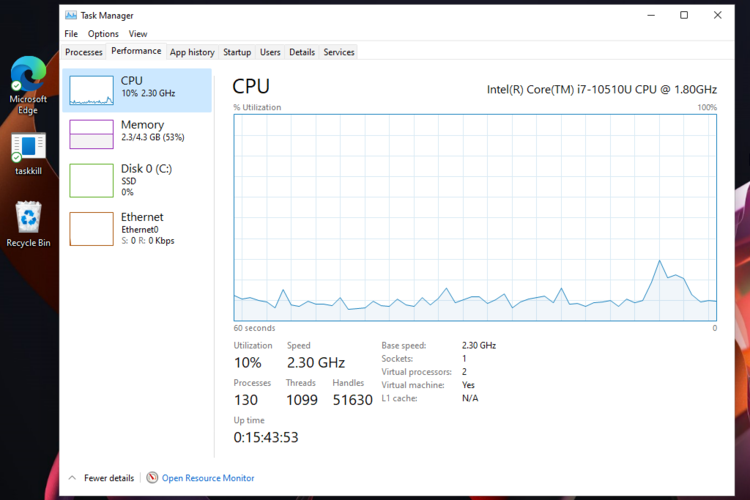Click the Open Resource Monitor link

pyautogui.click(x=208, y=478)
